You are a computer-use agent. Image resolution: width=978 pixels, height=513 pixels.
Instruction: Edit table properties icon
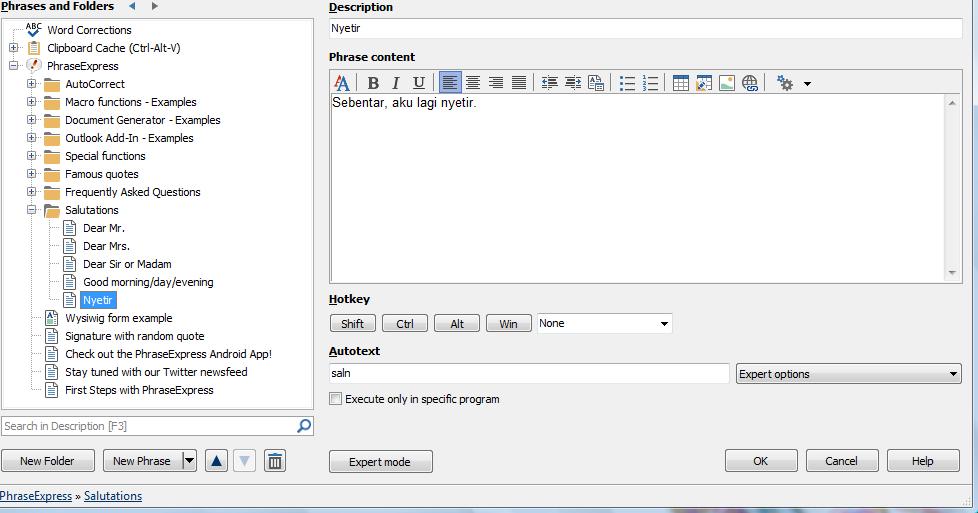click(704, 83)
